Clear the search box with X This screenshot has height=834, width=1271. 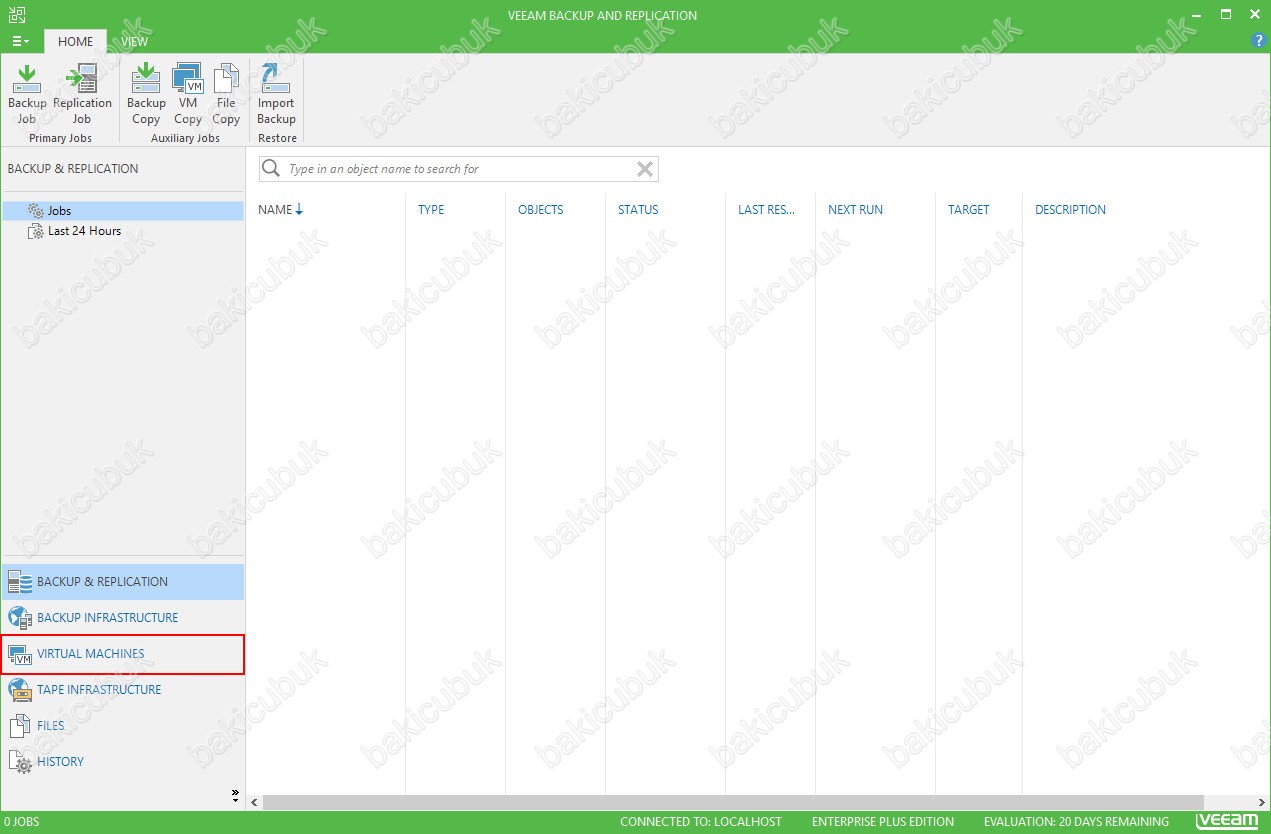(645, 169)
